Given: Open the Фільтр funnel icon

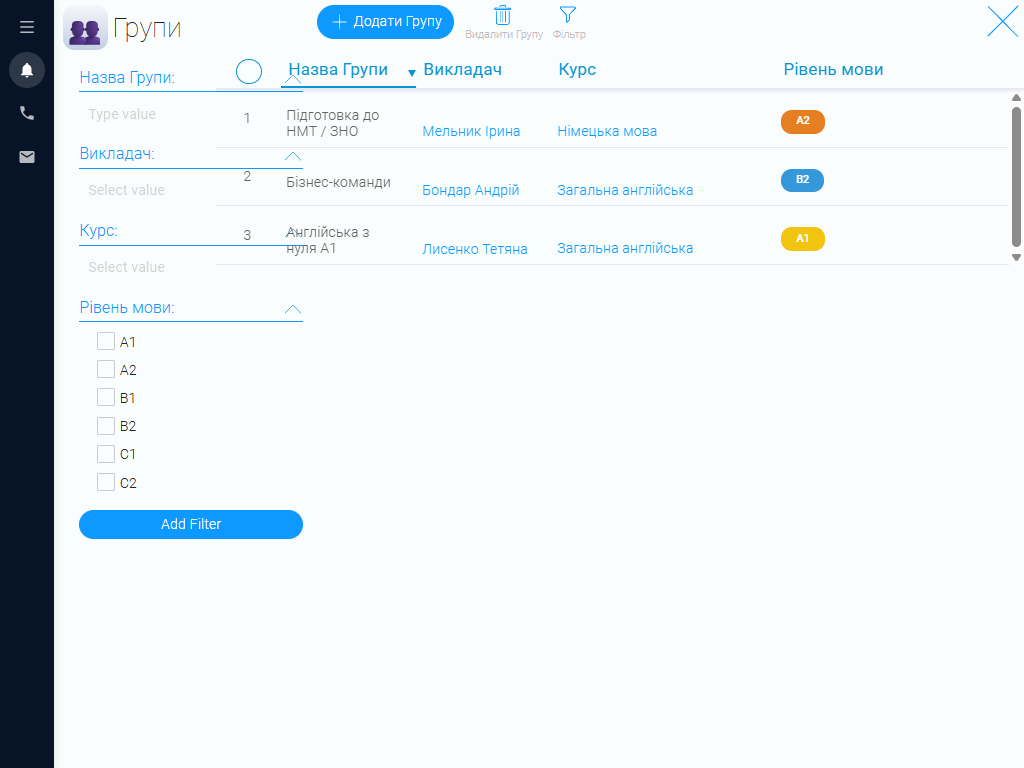Looking at the screenshot, I should coord(568,14).
